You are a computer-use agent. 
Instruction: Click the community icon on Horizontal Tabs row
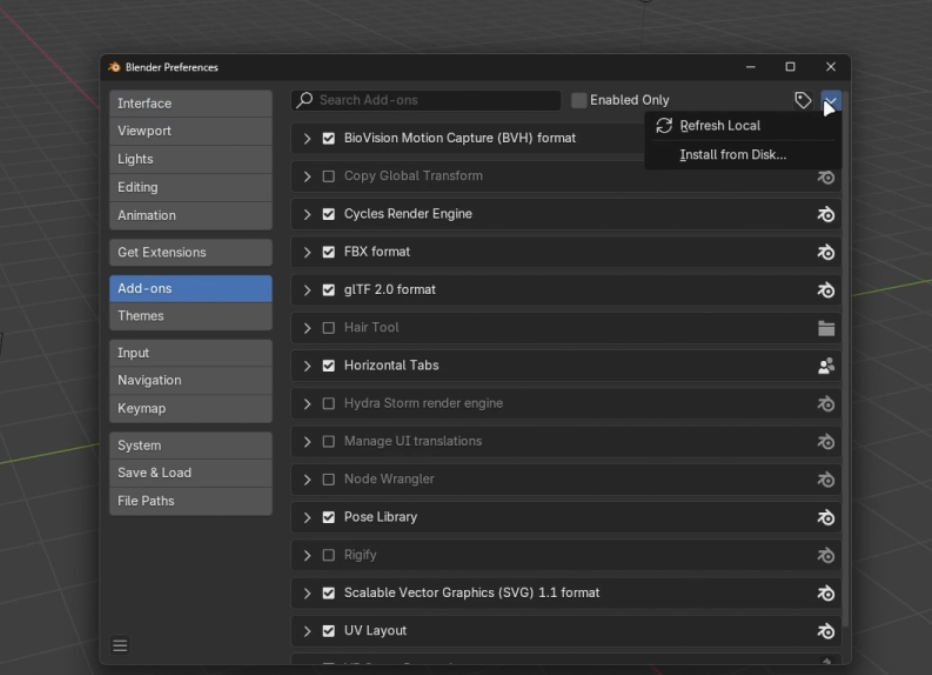click(826, 365)
